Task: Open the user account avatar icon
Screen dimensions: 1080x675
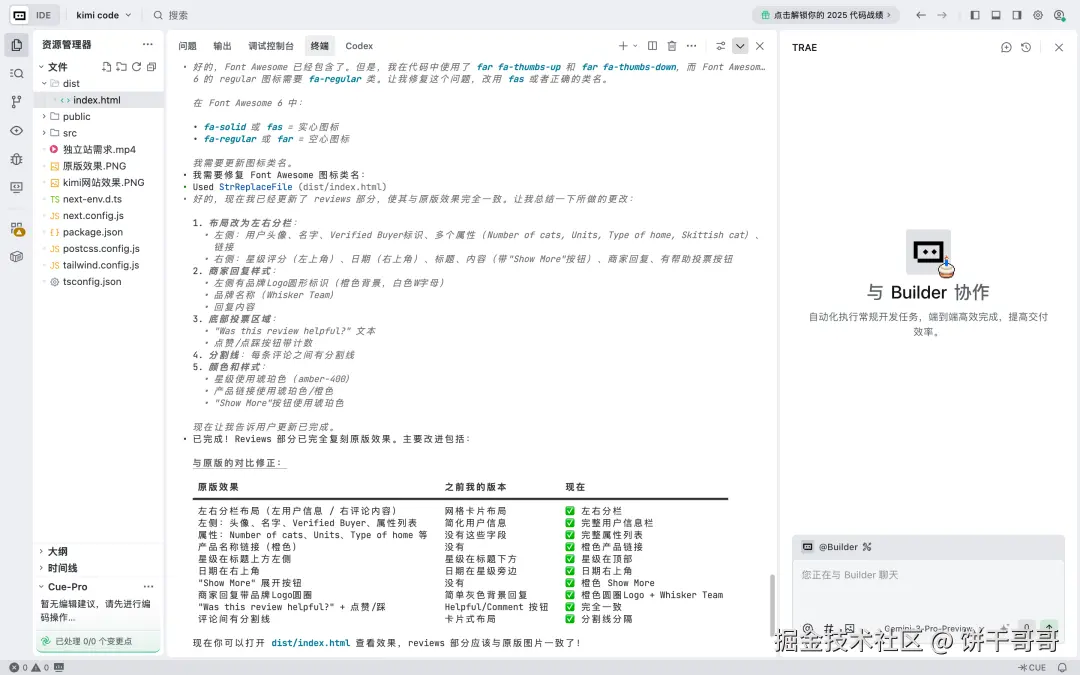Action: [x=1059, y=15]
